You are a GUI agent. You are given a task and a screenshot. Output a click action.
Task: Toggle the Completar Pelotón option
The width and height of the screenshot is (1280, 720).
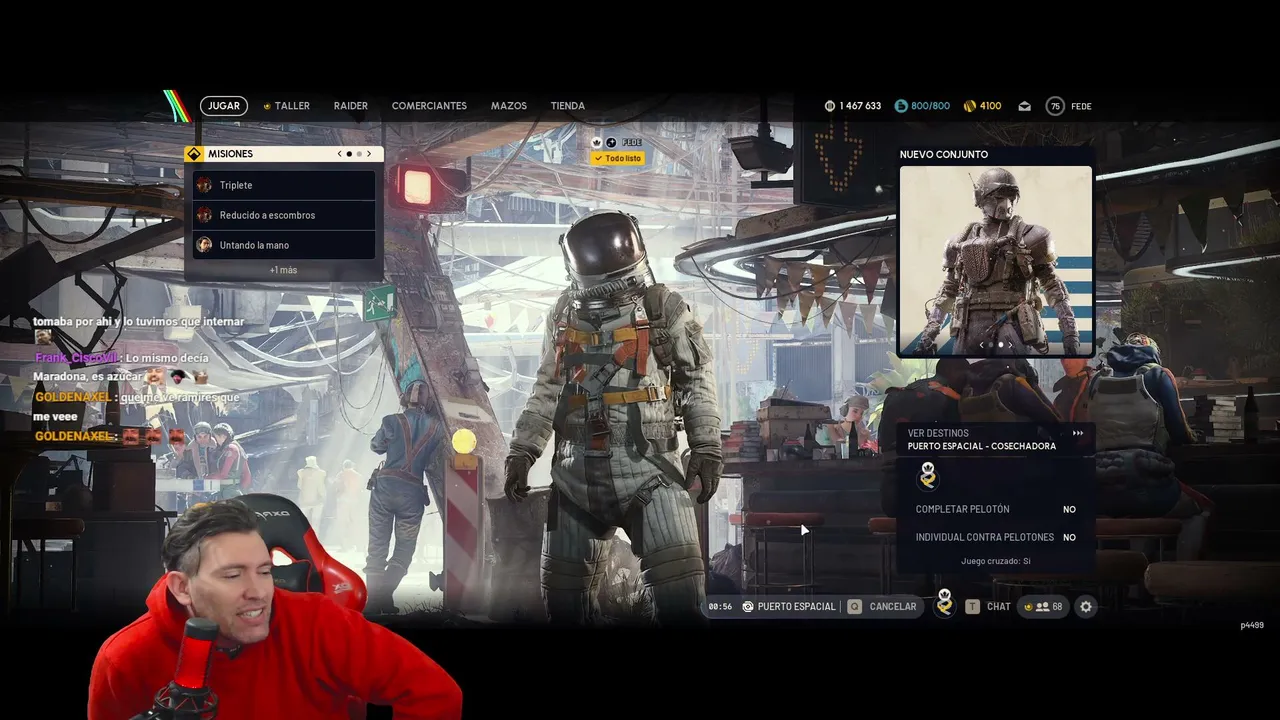[x=995, y=509]
